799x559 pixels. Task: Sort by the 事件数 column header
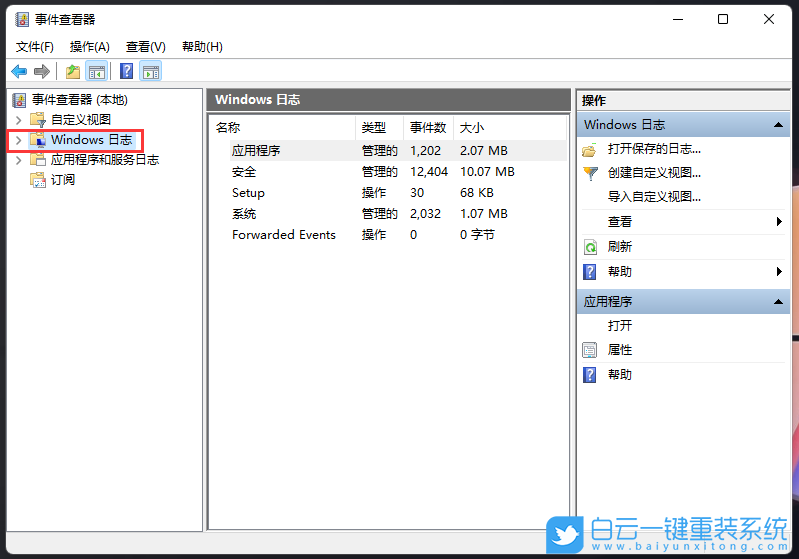(x=429, y=128)
